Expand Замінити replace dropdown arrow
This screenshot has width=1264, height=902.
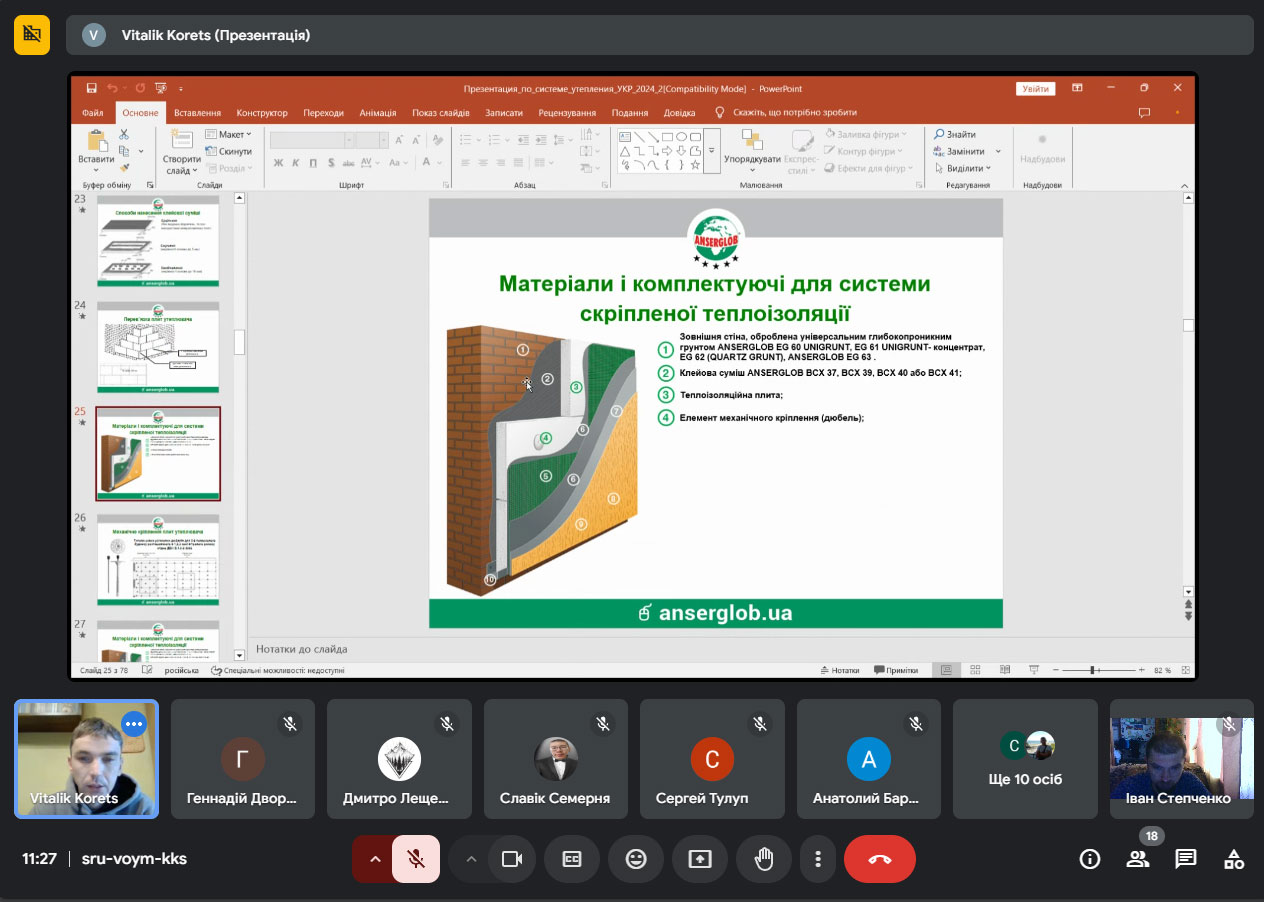coord(998,151)
